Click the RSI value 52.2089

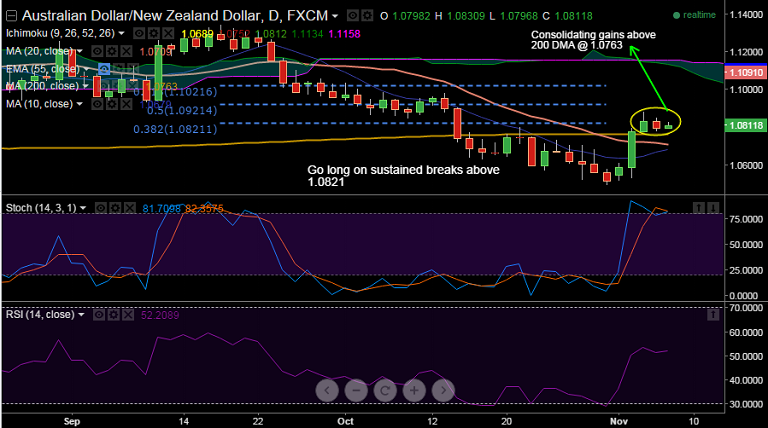(160, 315)
